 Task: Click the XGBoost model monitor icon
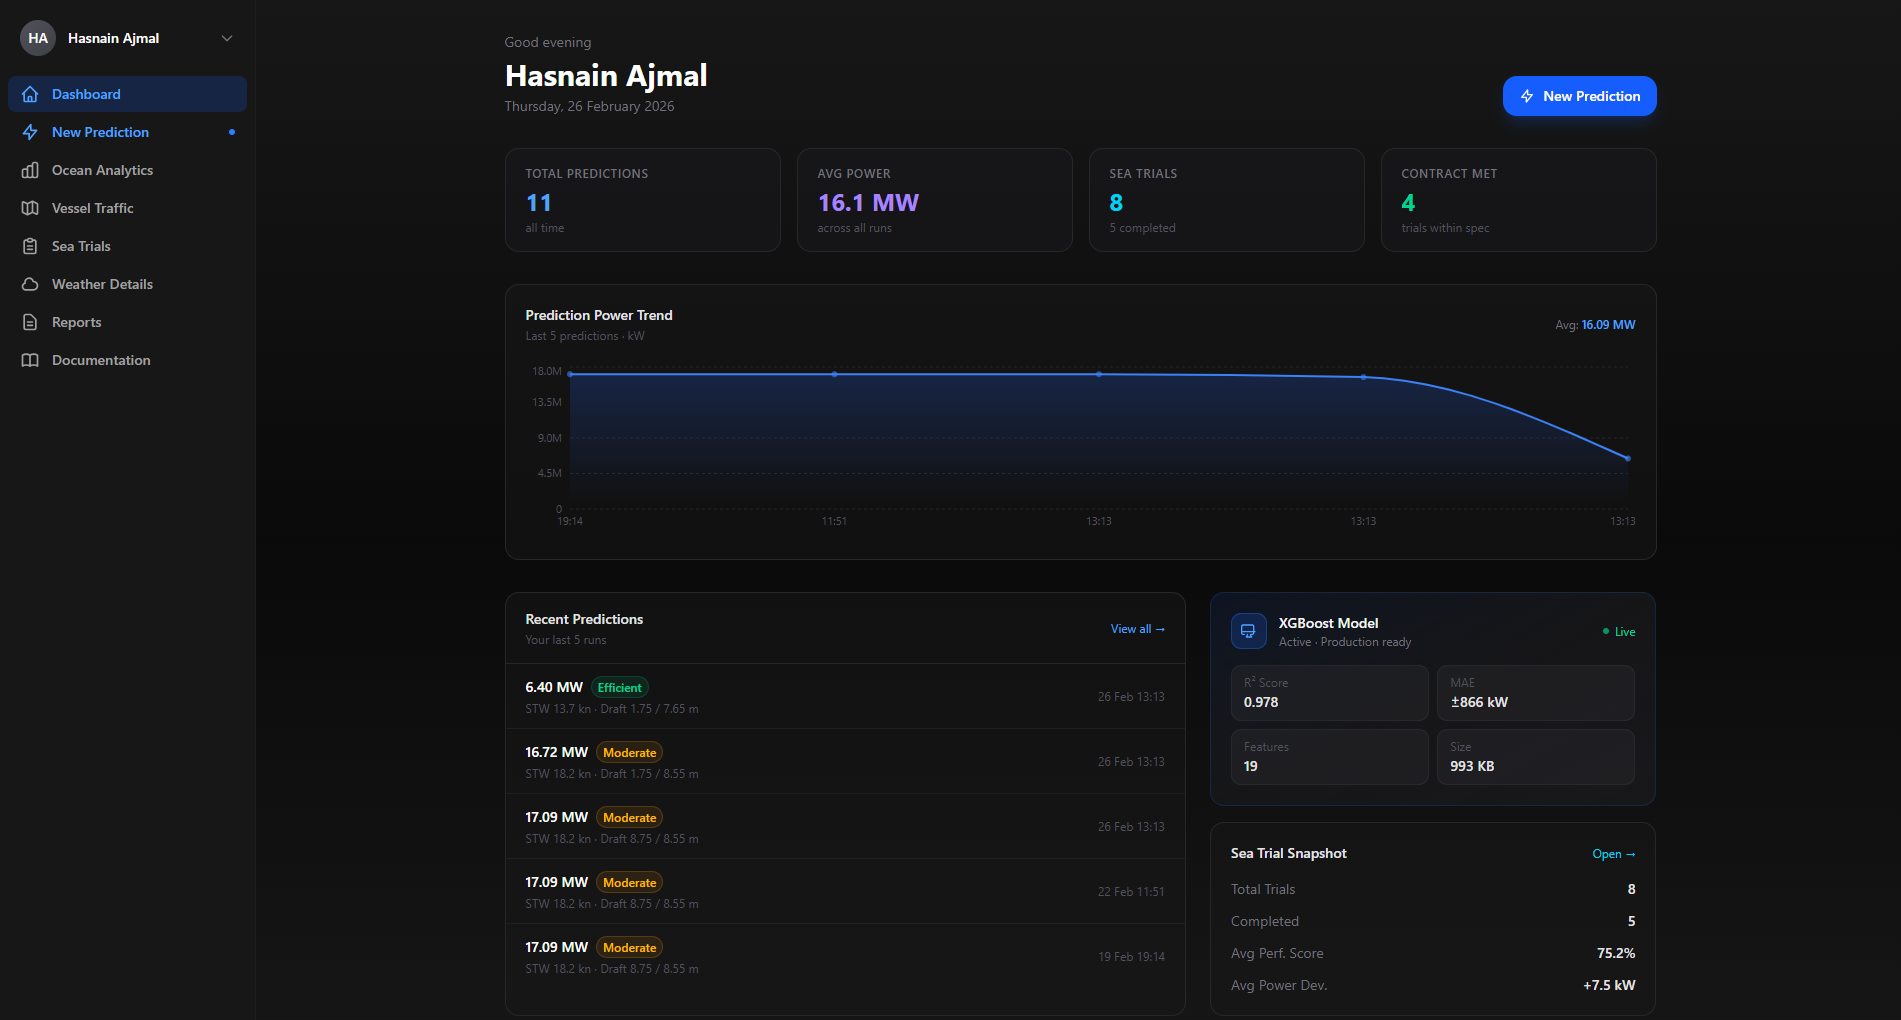pyautogui.click(x=1248, y=631)
